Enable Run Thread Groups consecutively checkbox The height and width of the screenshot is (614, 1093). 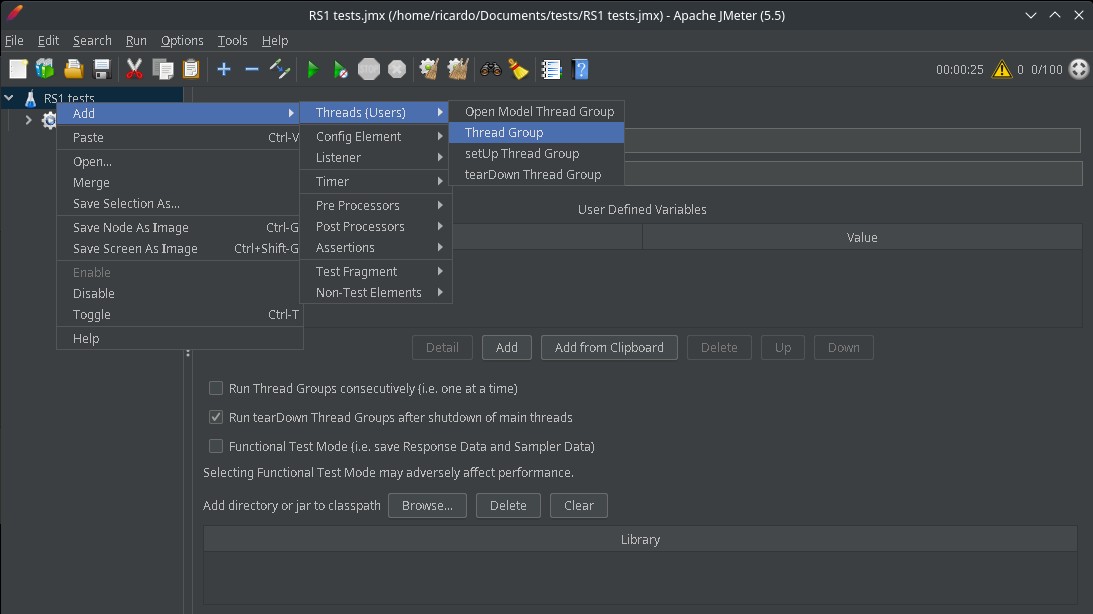(x=216, y=388)
